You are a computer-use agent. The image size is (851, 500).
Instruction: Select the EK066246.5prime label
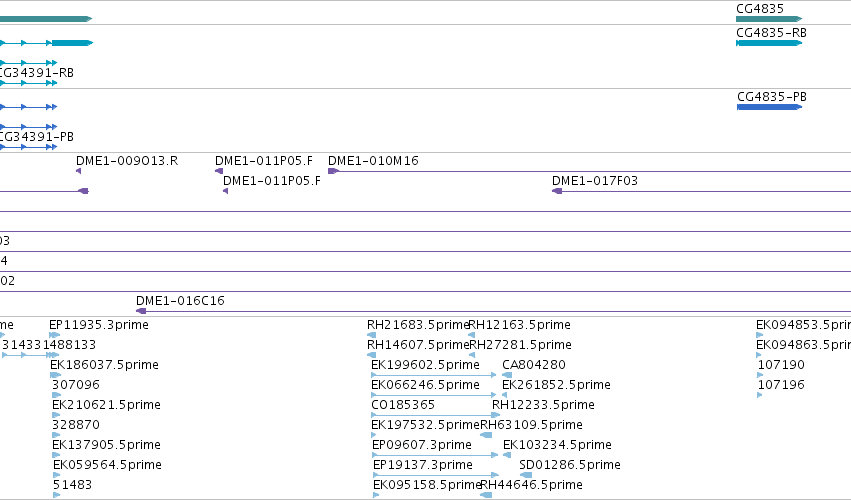coord(426,385)
